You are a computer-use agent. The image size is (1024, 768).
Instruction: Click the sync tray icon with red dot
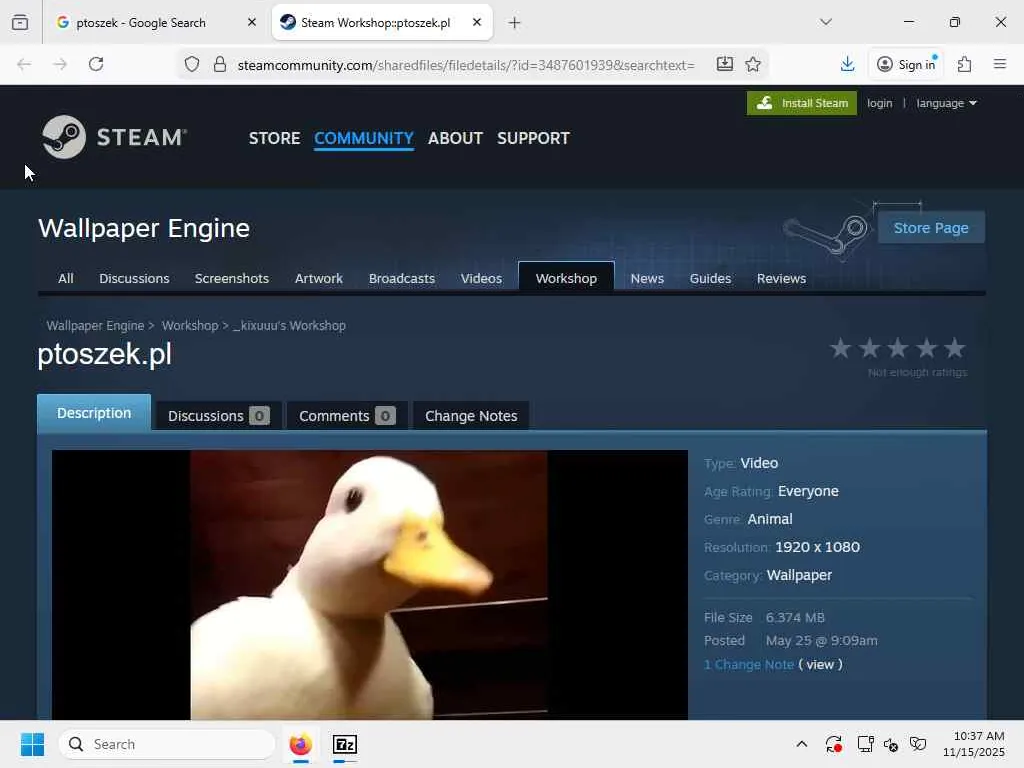pos(833,744)
